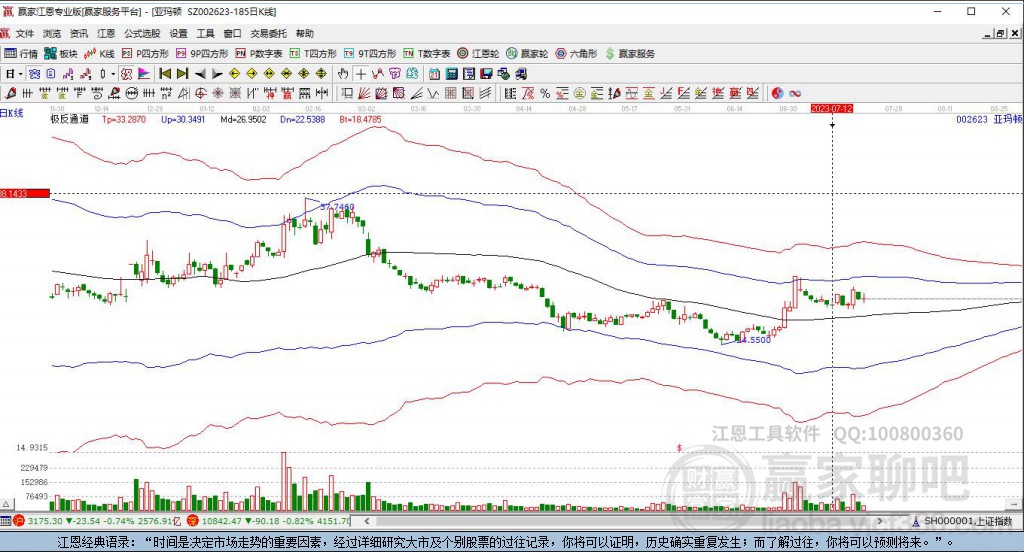Open the 江恩 menu

[x=106, y=33]
